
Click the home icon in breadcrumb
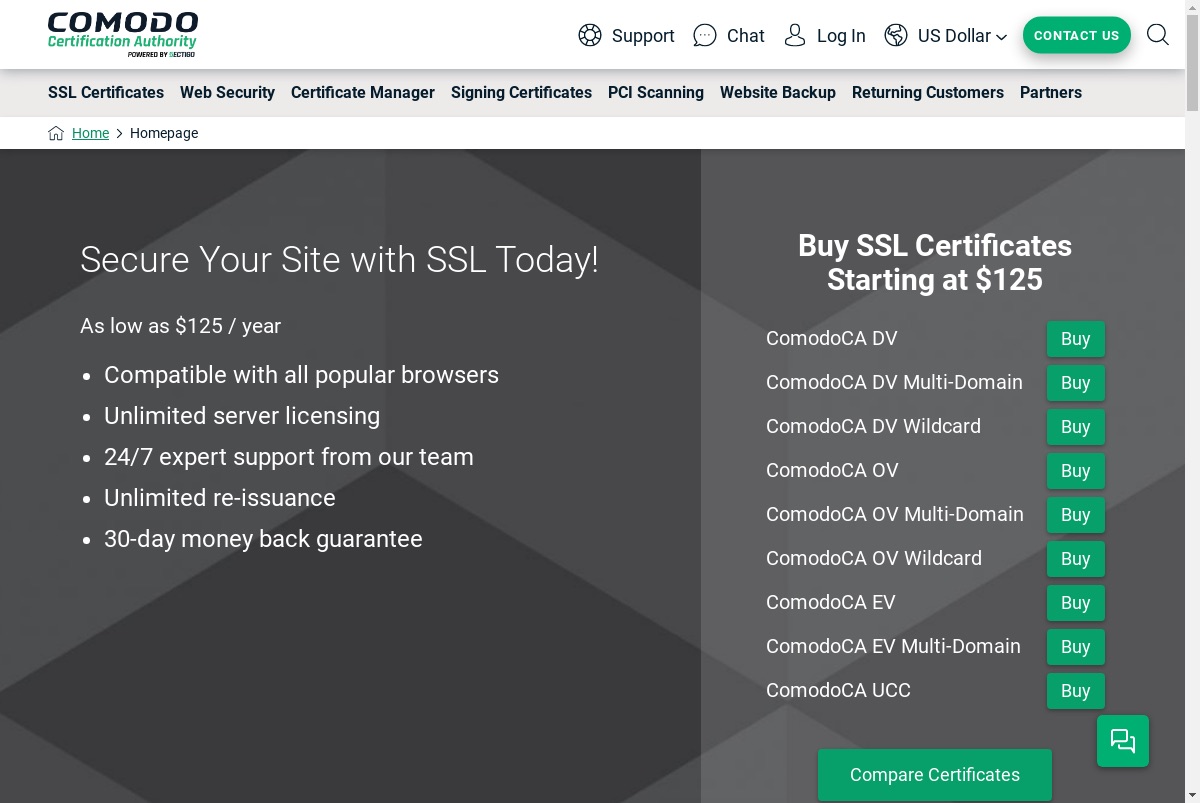(56, 133)
